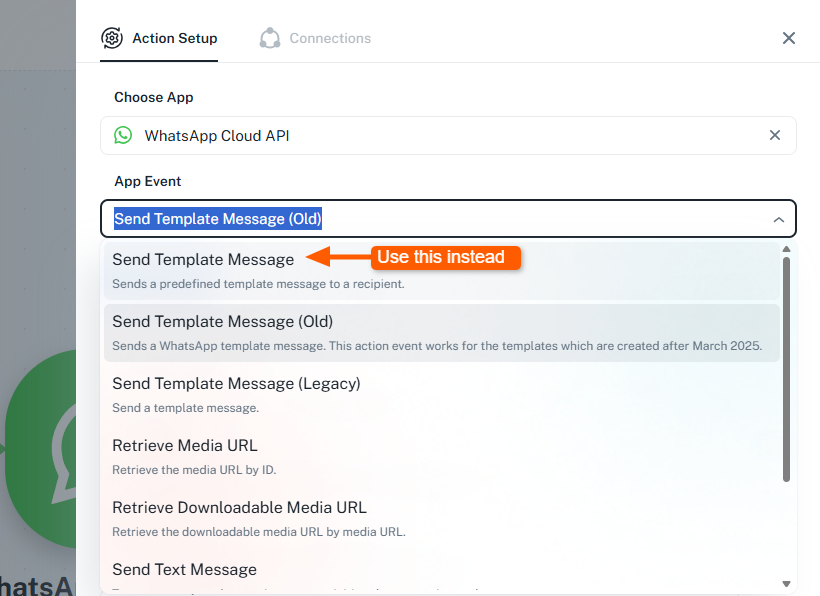Collapse the App Event dropdown chevron

pyautogui.click(x=779, y=220)
